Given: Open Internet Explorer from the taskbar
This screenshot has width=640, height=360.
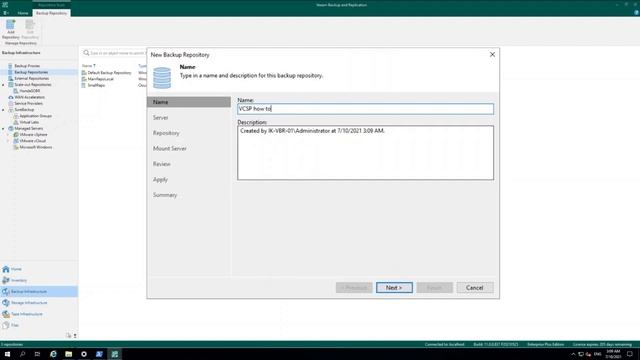Looking at the screenshot, I should pyautogui.click(x=53, y=354).
